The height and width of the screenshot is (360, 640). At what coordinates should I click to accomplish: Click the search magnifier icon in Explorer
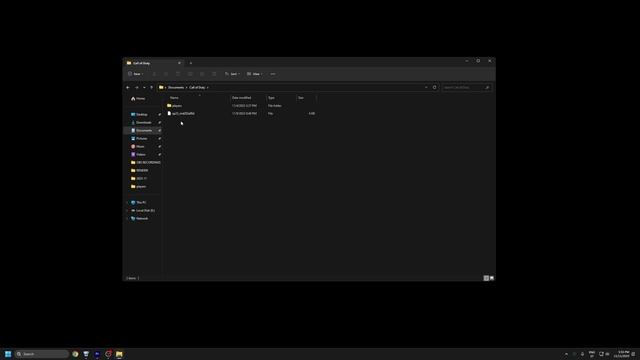point(487,87)
